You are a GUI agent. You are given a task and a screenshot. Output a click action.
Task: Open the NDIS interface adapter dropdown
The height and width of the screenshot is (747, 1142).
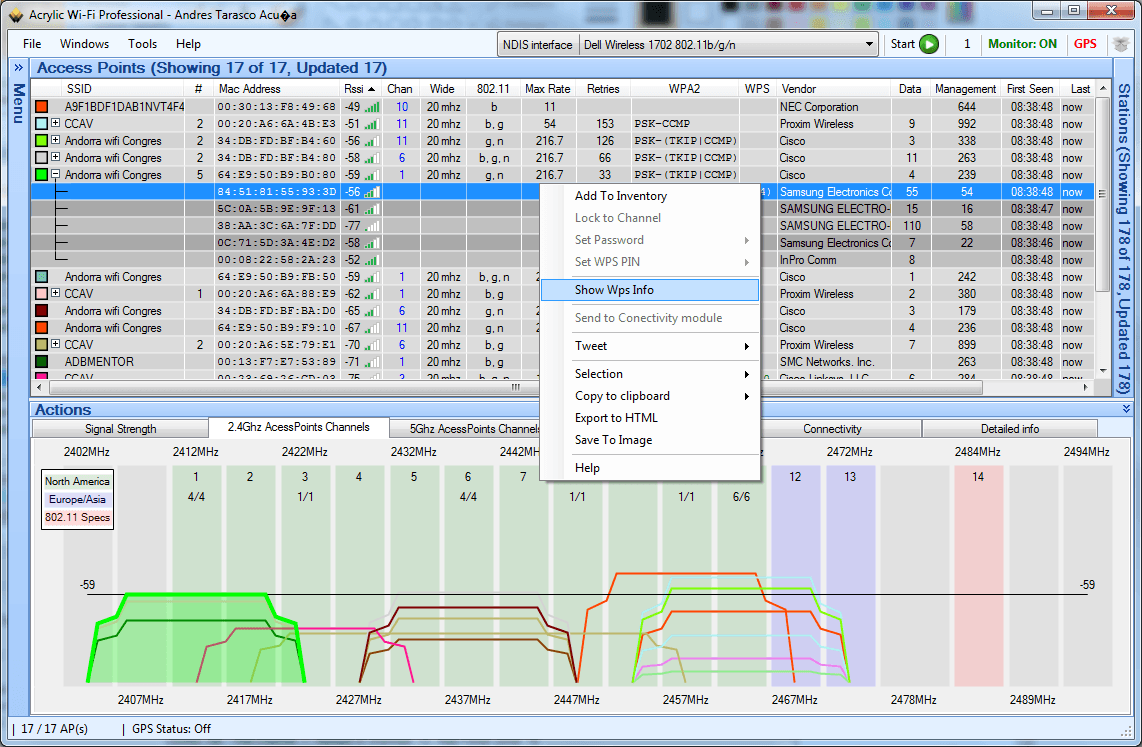[869, 44]
